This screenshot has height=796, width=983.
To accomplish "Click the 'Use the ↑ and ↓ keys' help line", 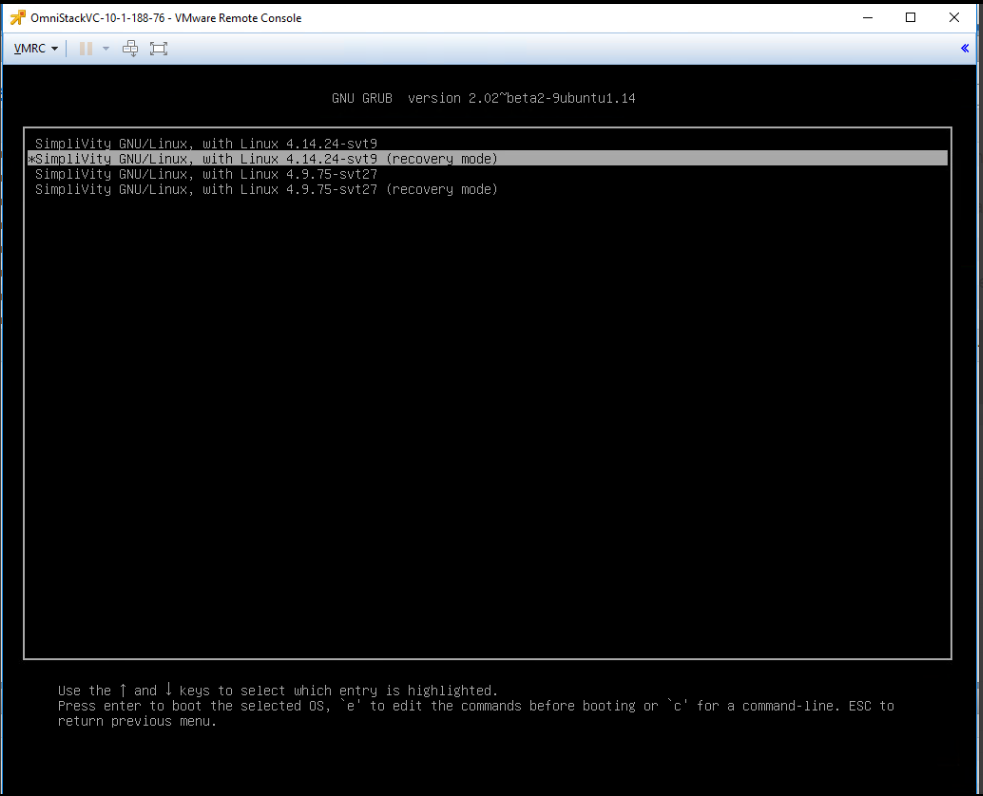I will tap(278, 691).
